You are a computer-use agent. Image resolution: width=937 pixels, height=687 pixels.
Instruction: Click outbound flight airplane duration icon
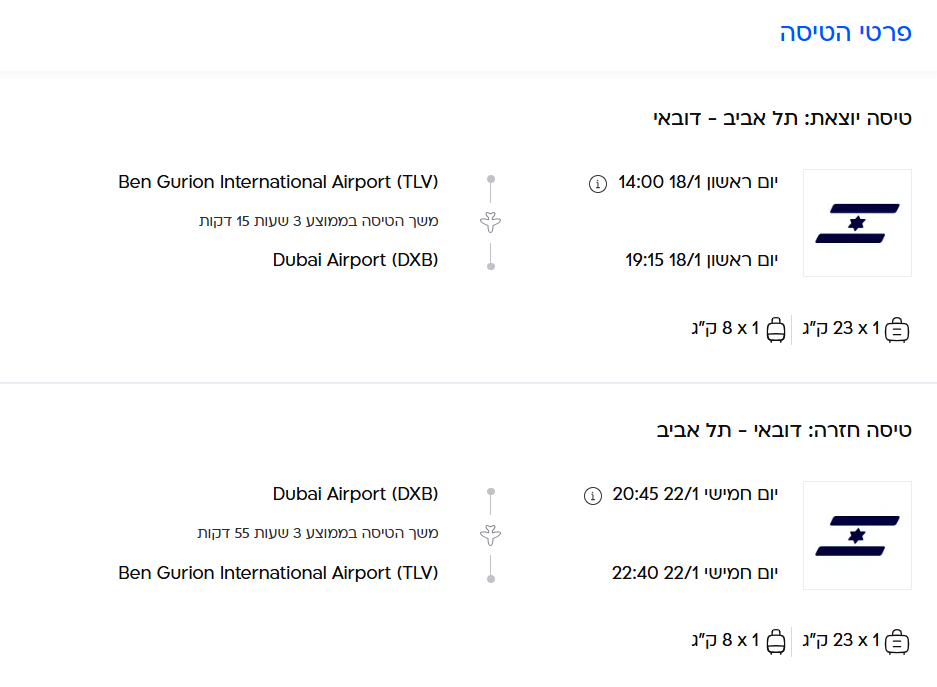490,221
